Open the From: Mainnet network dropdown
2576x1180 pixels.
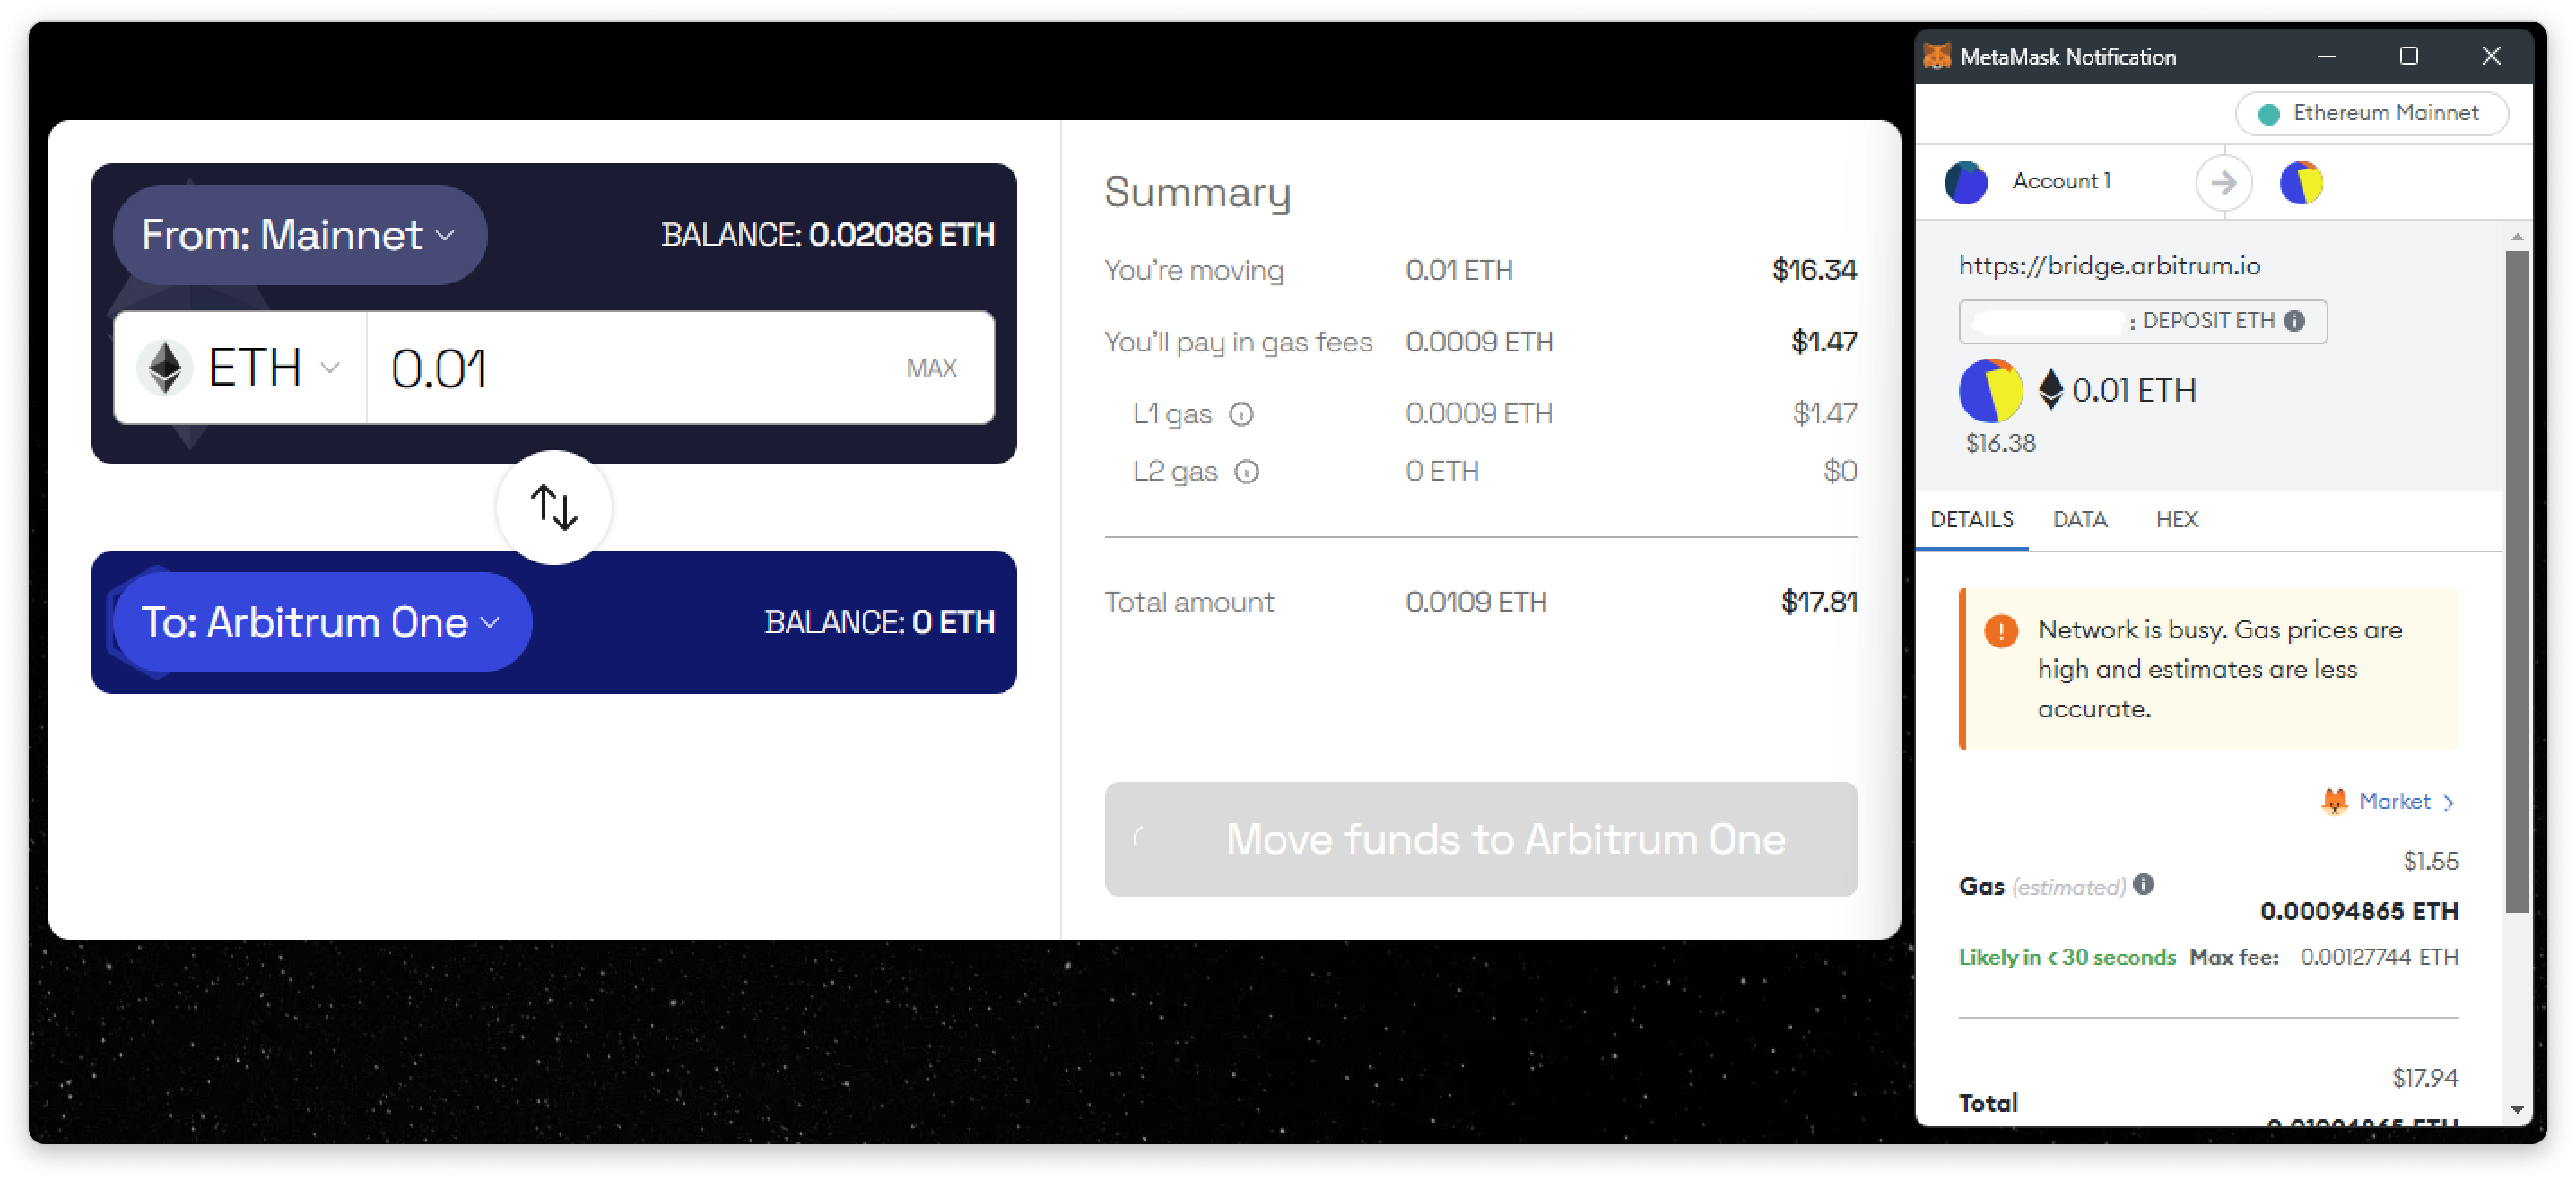pos(298,235)
